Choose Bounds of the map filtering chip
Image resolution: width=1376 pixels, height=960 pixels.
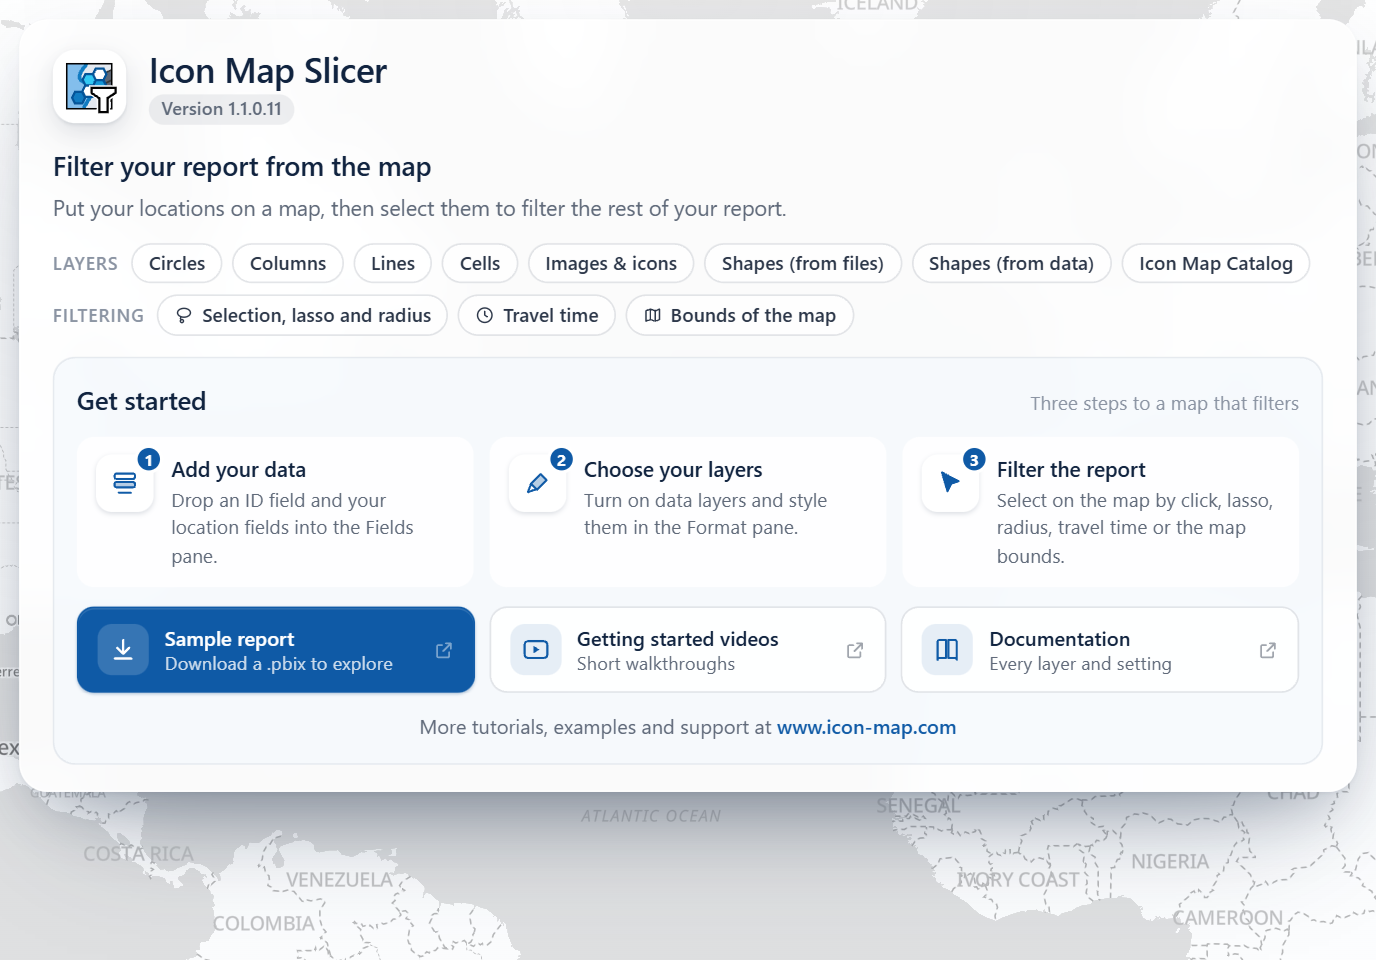click(739, 315)
